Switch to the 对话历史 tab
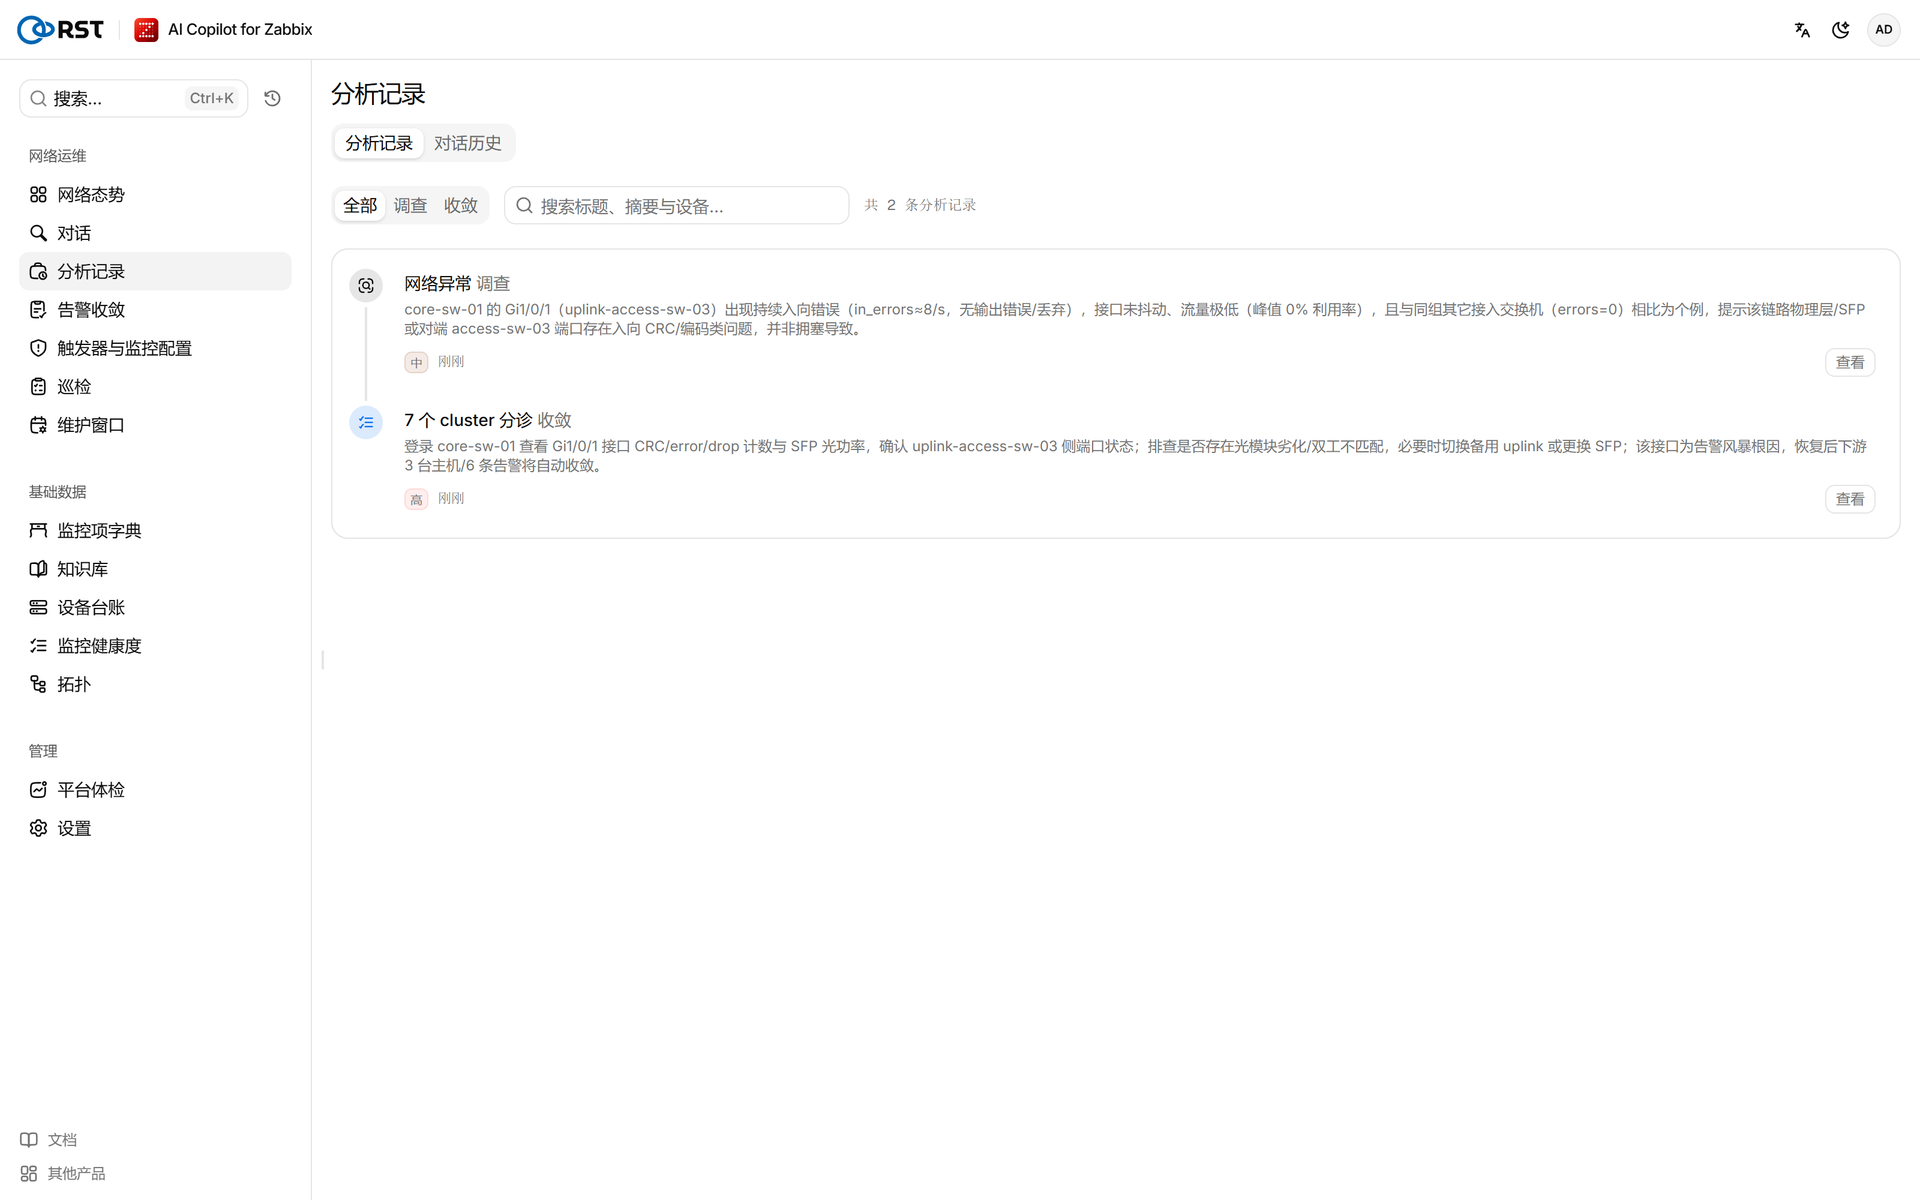 pyautogui.click(x=467, y=143)
